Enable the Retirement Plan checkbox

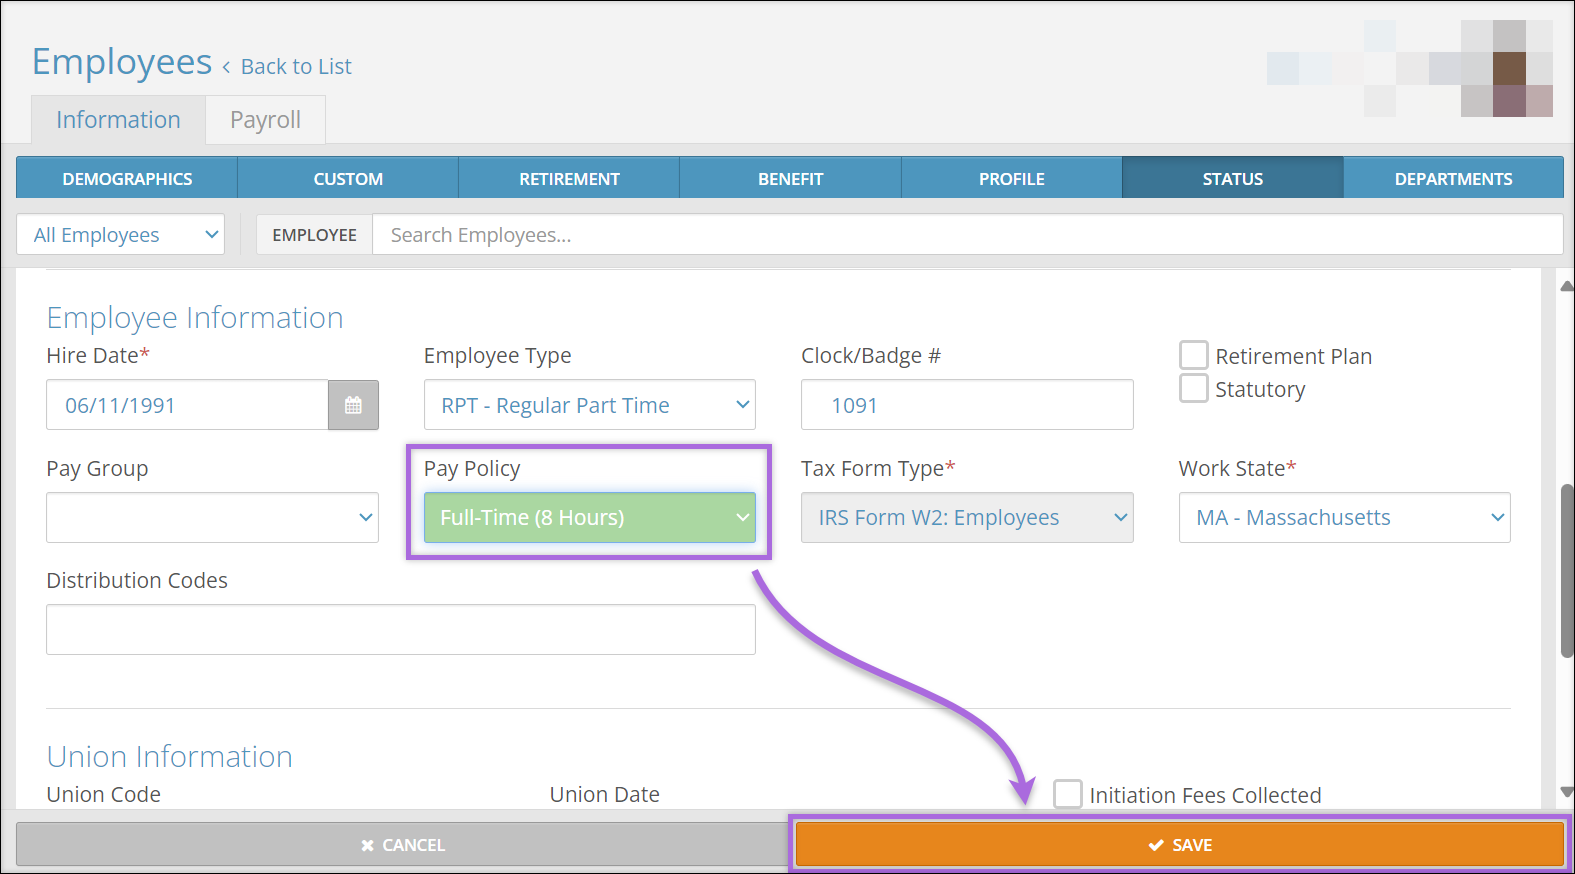click(x=1193, y=356)
